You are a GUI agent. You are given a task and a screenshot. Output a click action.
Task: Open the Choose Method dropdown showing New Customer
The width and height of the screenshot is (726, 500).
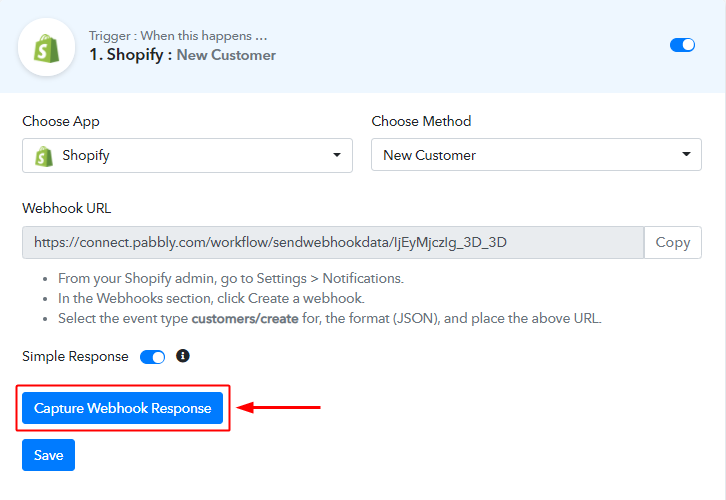(x=536, y=154)
